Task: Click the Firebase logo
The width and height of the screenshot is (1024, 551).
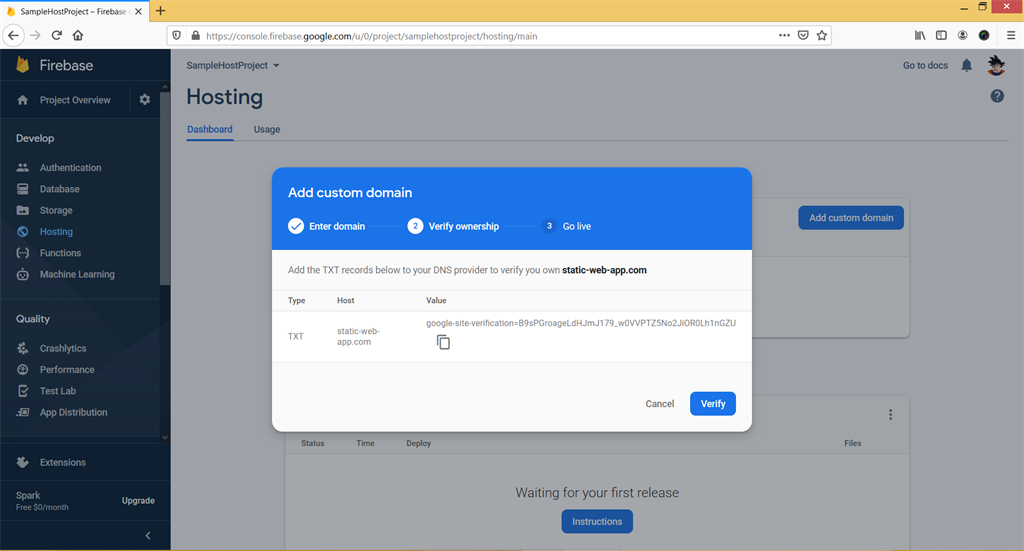Action: 54,65
